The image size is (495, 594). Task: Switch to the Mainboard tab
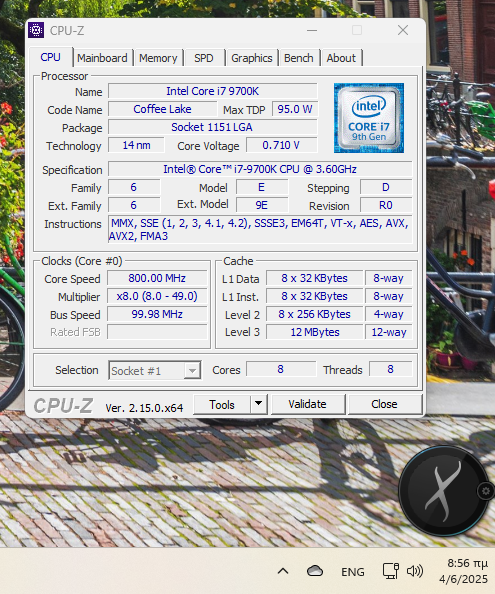pos(102,58)
